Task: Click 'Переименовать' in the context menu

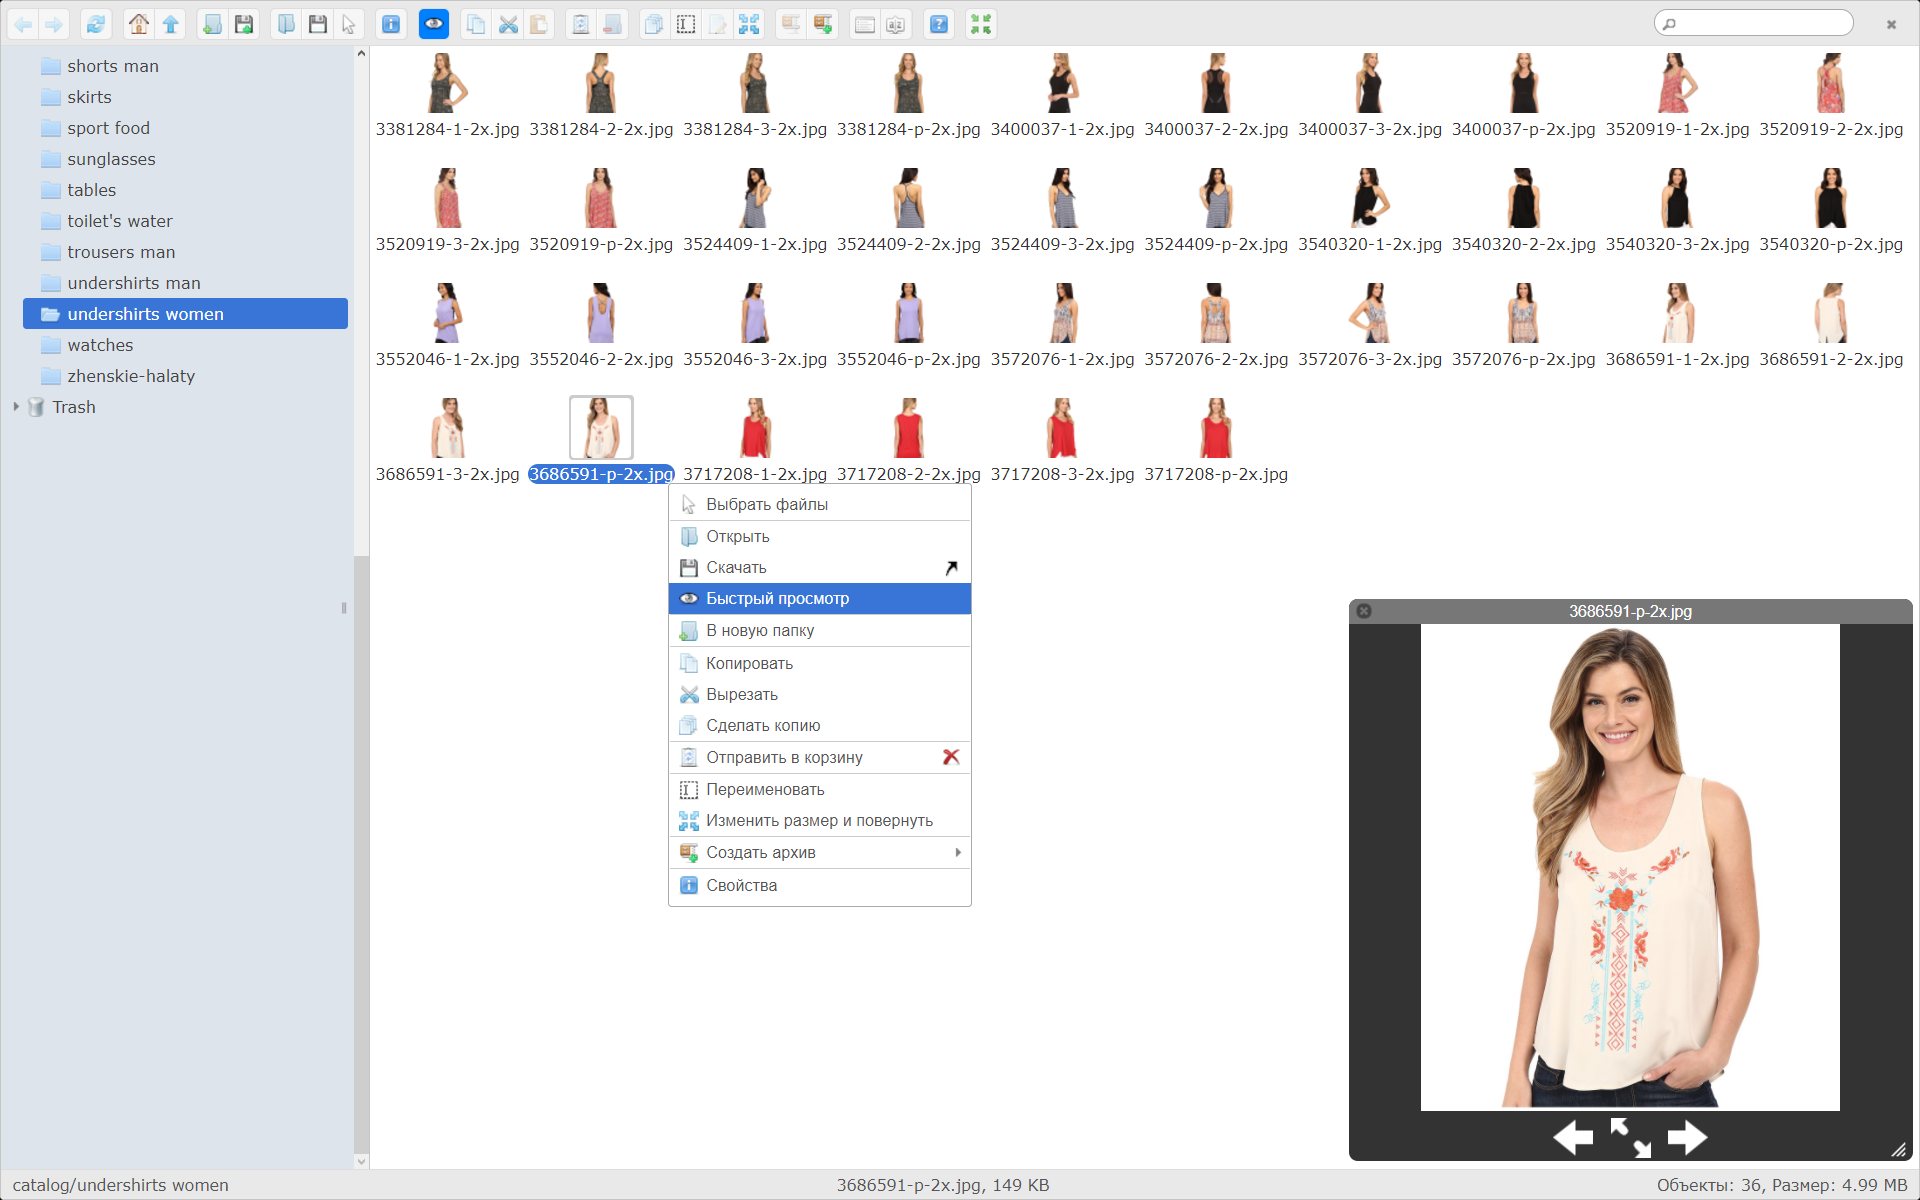Action: (x=764, y=789)
